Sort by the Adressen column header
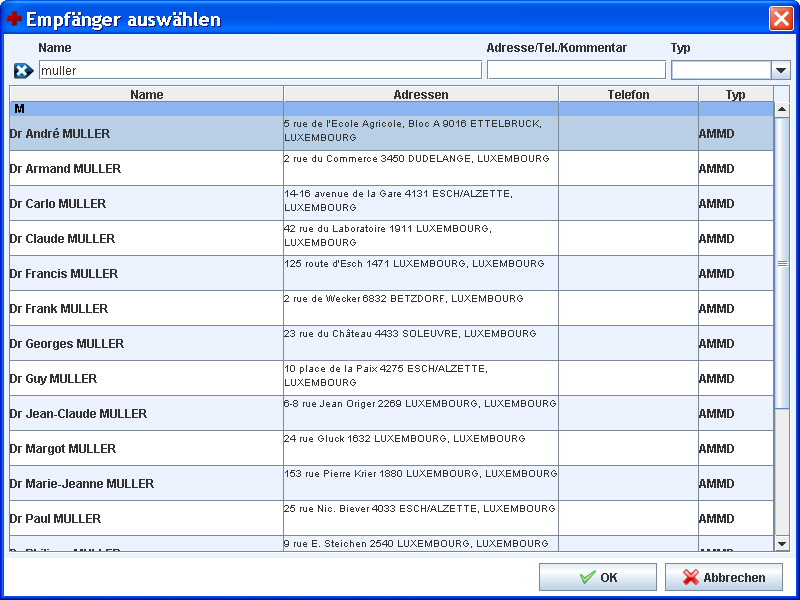Viewport: 800px width, 600px height. pos(420,95)
